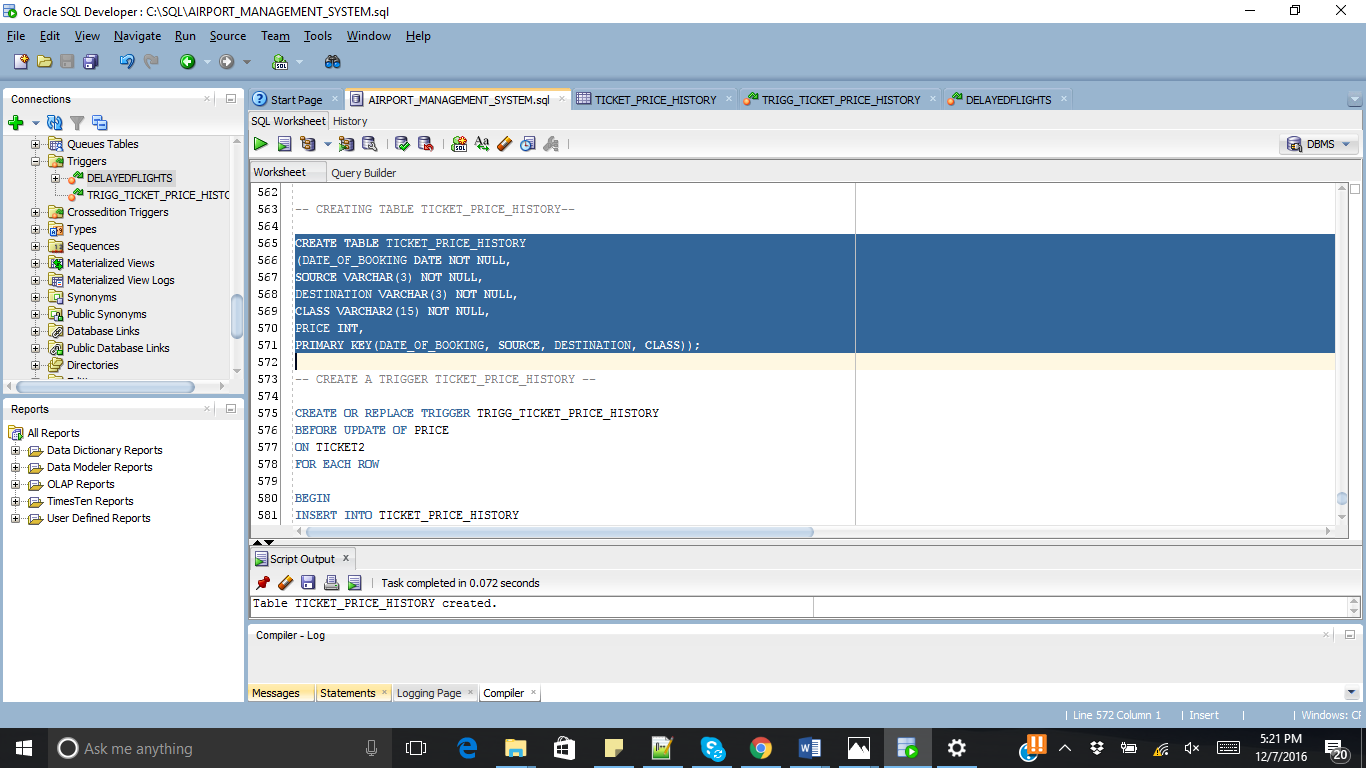Clear Script Output with eraser icon

pyautogui.click(x=285, y=583)
